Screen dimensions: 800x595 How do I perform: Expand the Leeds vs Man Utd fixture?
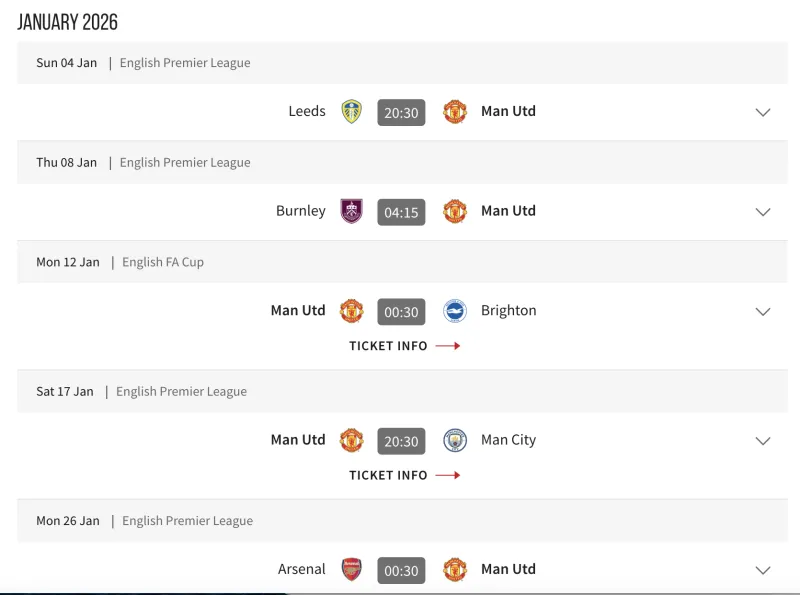[x=763, y=112]
